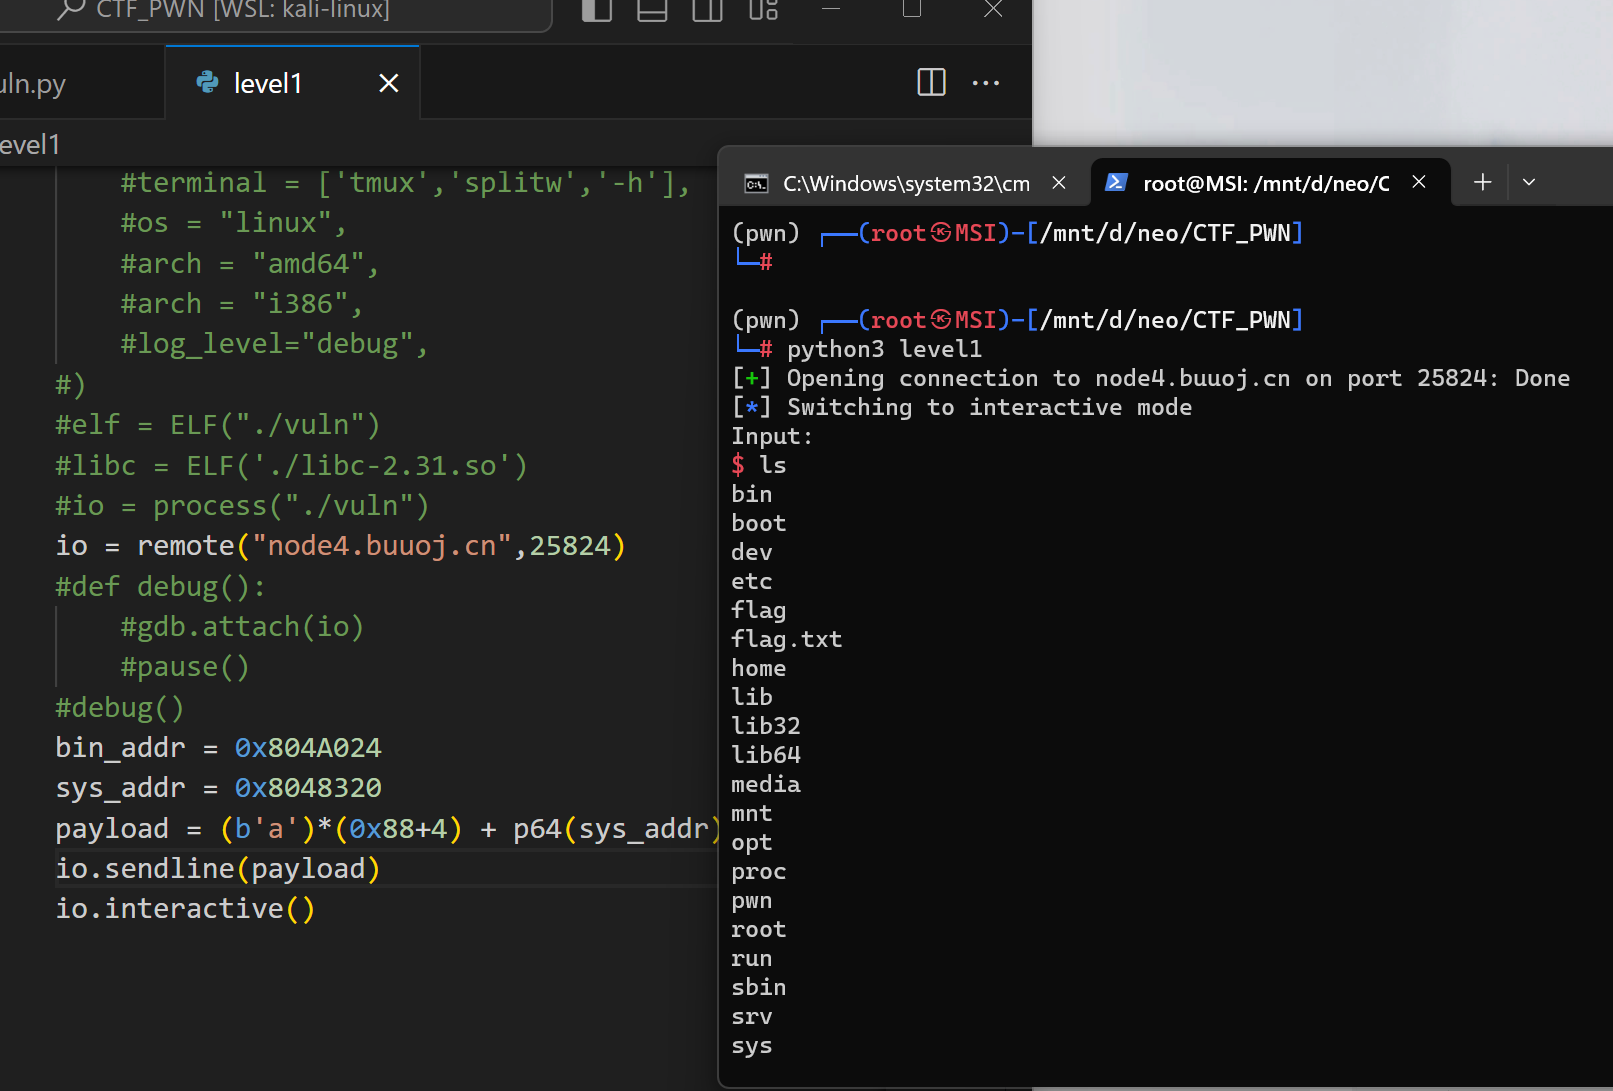The height and width of the screenshot is (1091, 1613).
Task: Click the #libc = ELF('./libc-2.31.so') line
Action: tap(291, 466)
